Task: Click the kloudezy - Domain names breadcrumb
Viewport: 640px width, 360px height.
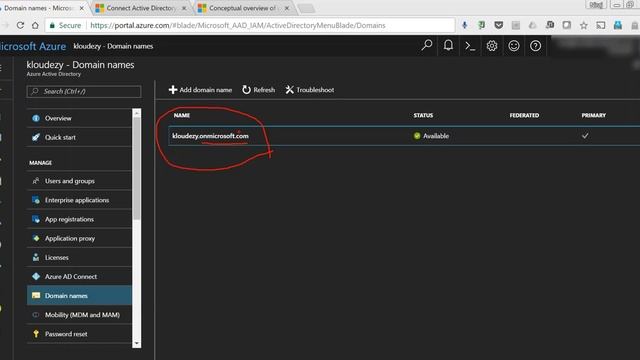Action: 113,46
